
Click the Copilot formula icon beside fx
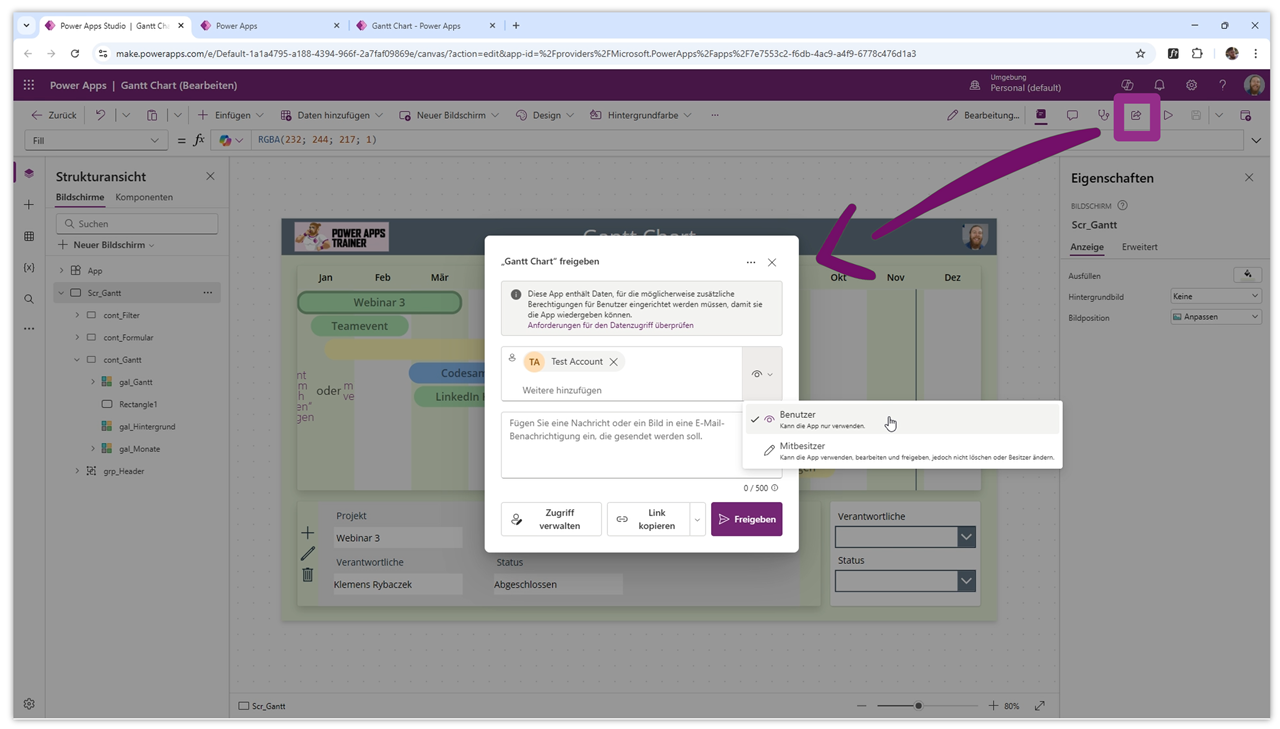(226, 140)
